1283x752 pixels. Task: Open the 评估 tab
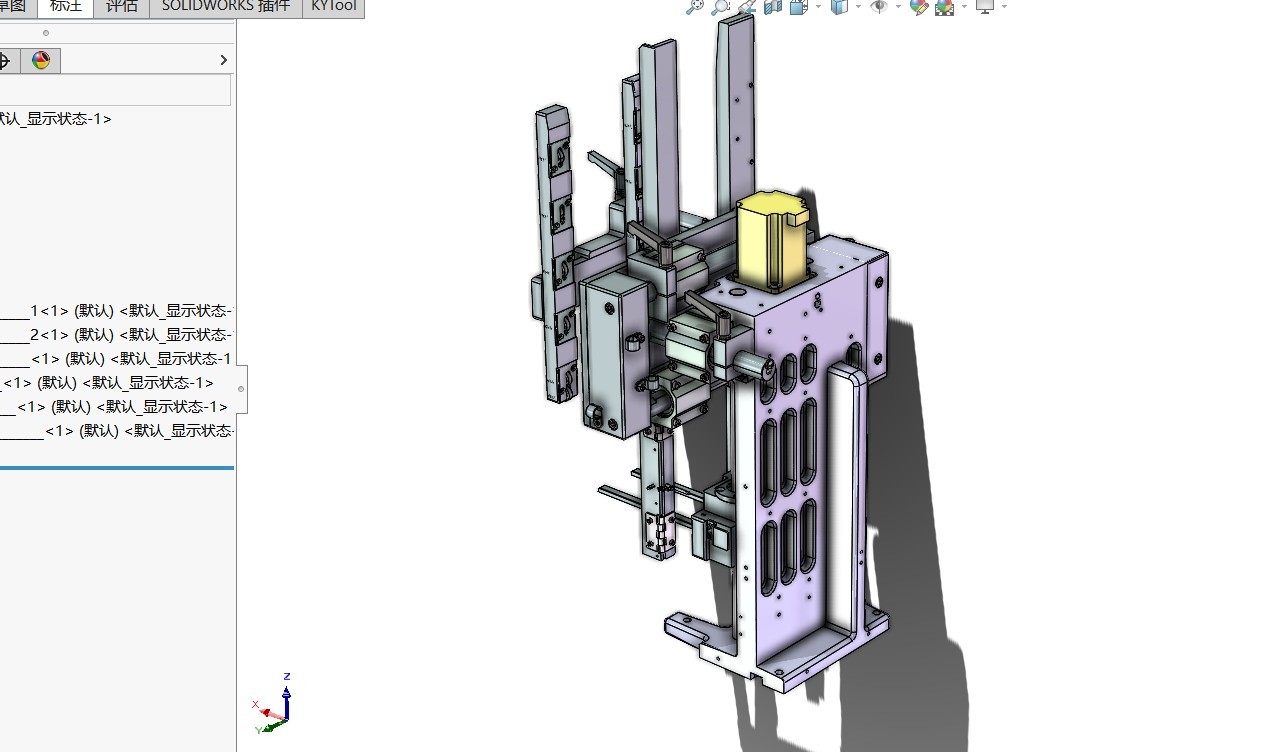122,7
